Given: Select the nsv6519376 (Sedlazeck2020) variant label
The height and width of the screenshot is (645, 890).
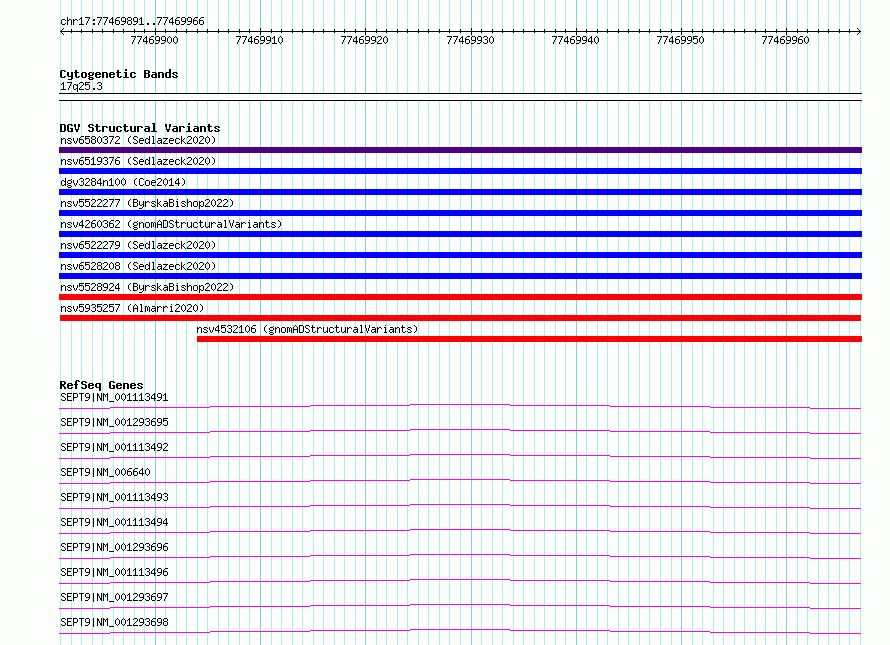Looking at the screenshot, I should pos(138,161).
